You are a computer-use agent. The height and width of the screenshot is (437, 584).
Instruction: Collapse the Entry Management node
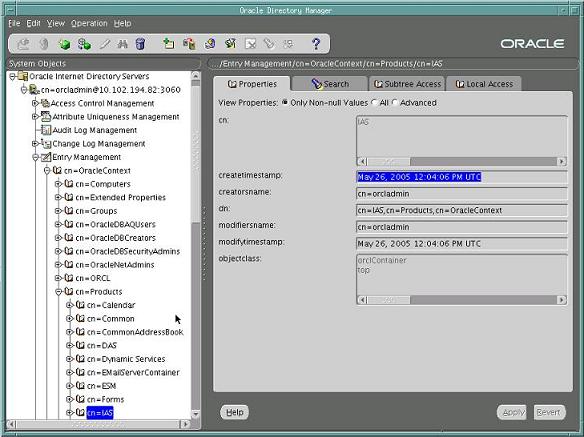click(35, 157)
